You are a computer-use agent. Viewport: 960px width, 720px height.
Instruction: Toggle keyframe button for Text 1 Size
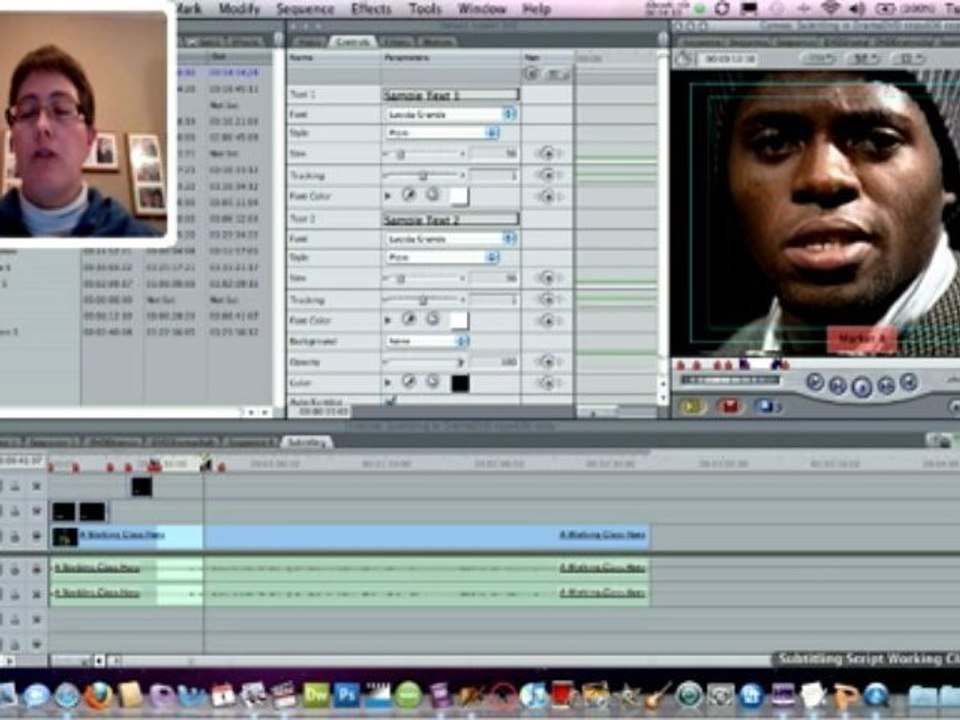click(x=547, y=154)
